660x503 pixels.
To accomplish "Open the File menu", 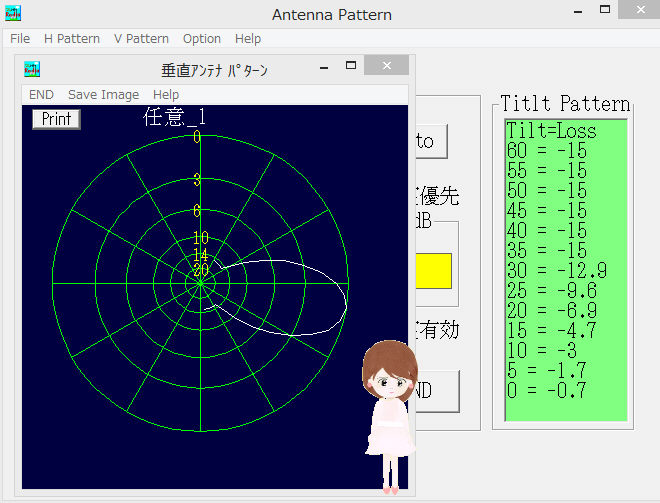I will (x=20, y=39).
